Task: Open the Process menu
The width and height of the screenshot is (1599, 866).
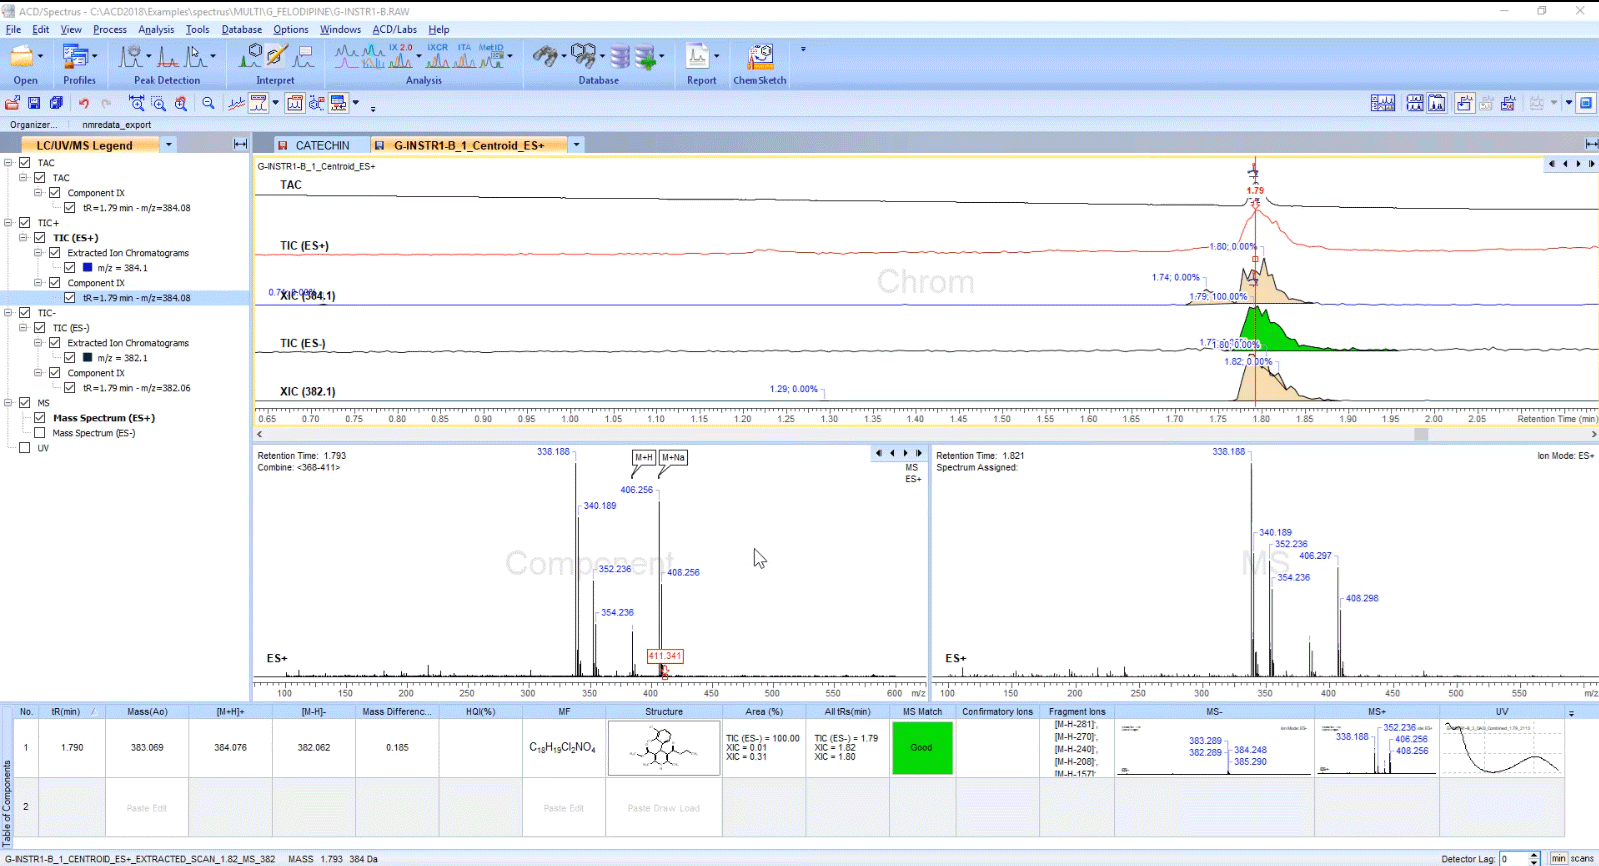Action: pyautogui.click(x=110, y=29)
